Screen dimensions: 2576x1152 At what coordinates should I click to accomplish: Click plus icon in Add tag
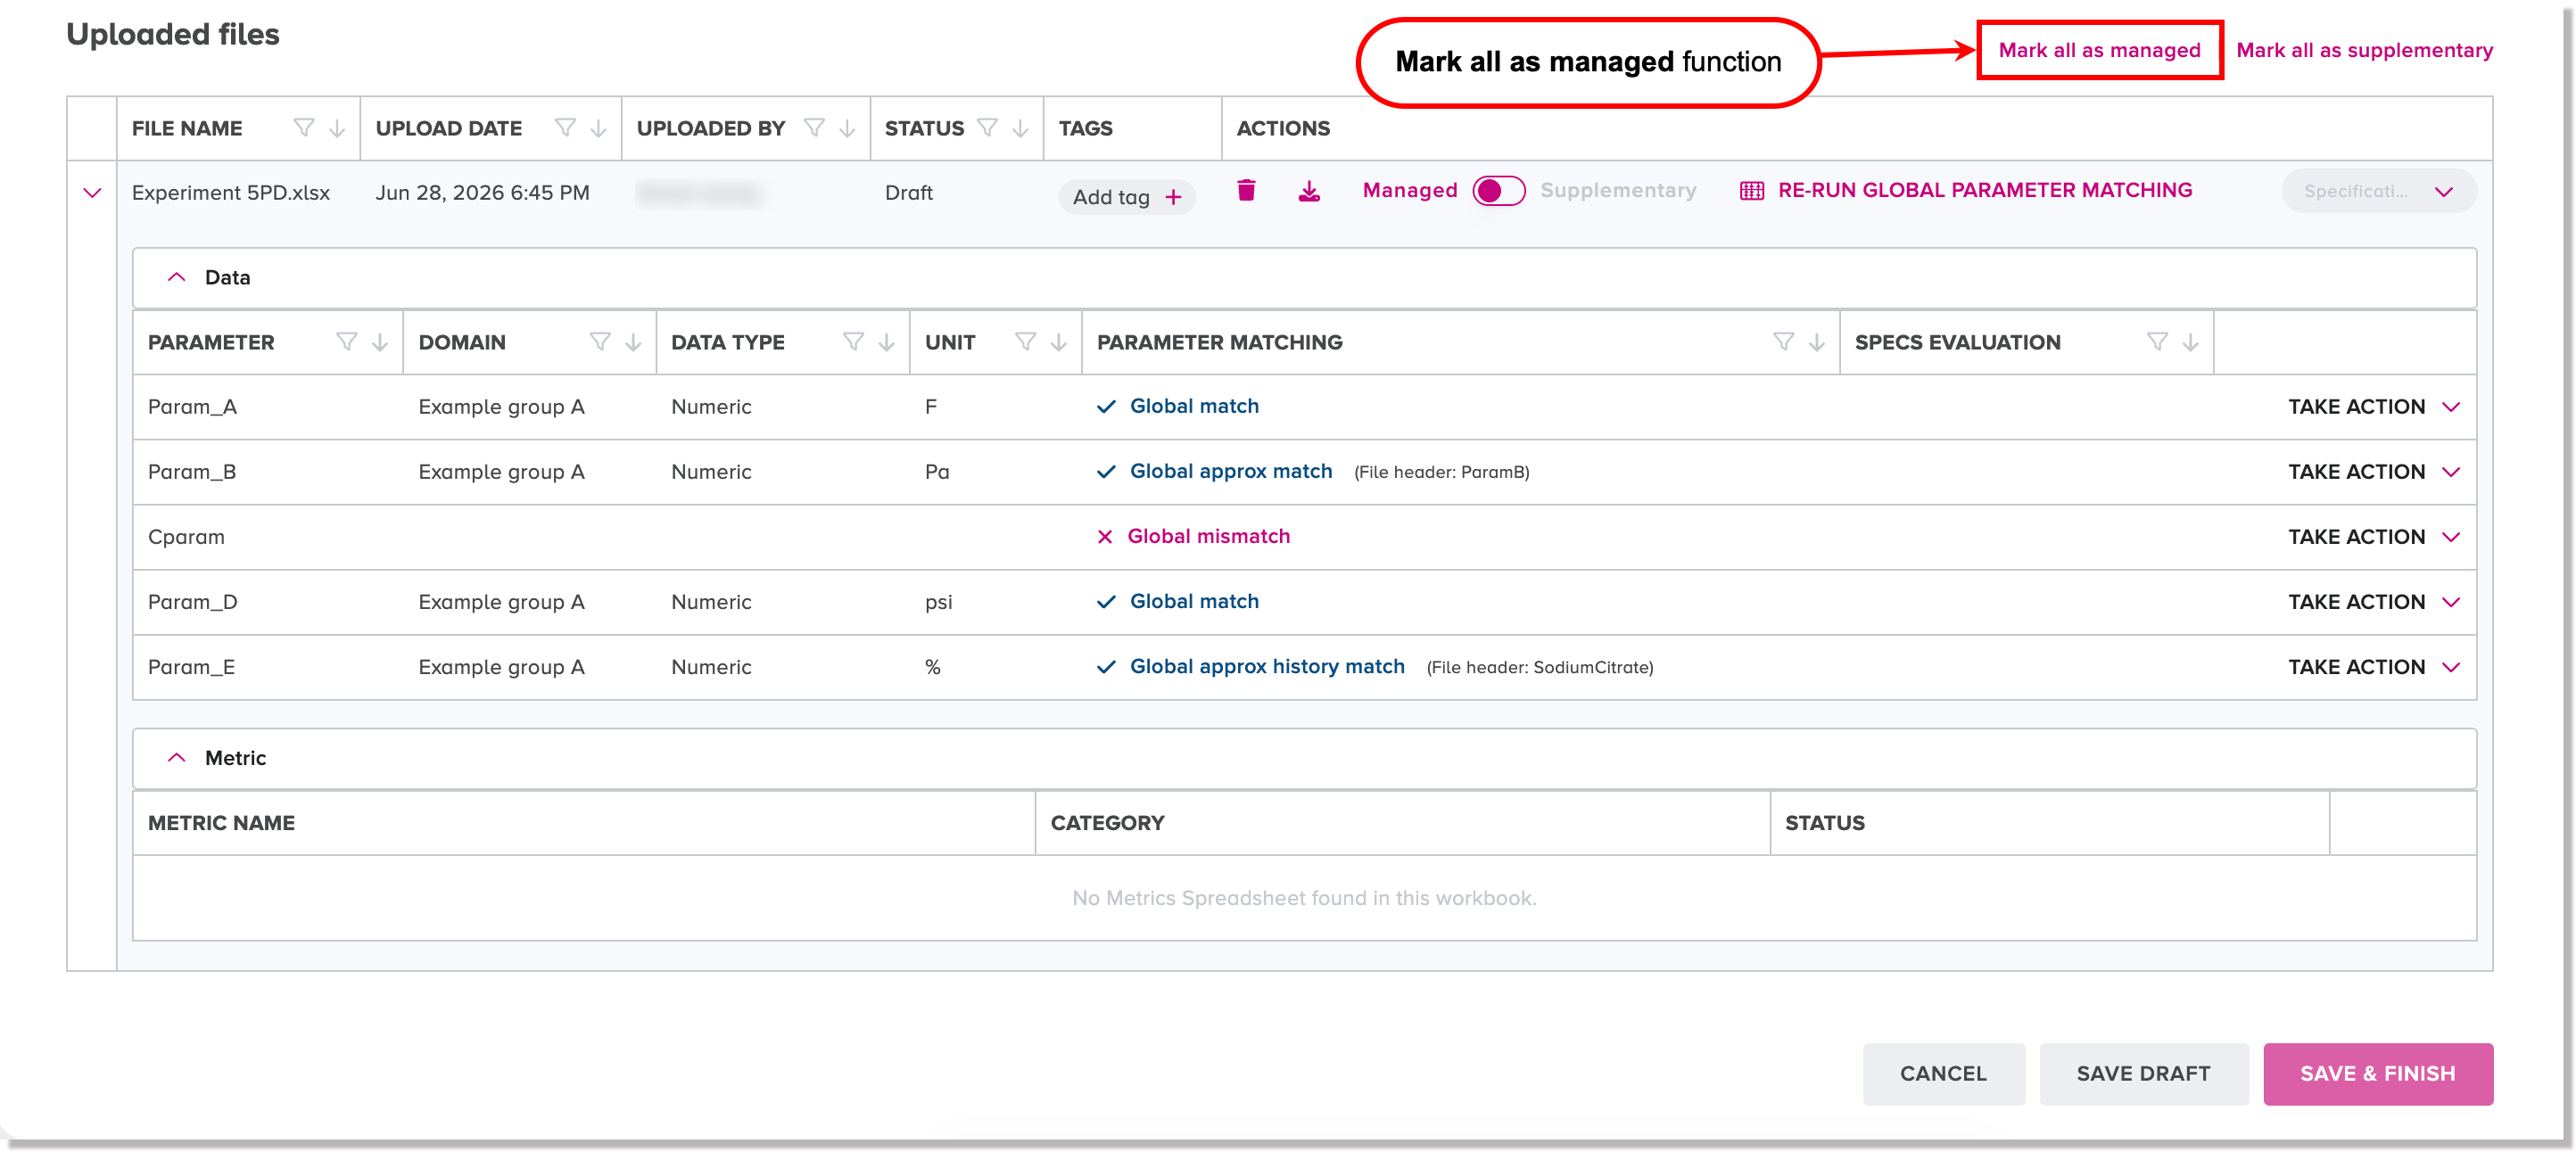1173,197
